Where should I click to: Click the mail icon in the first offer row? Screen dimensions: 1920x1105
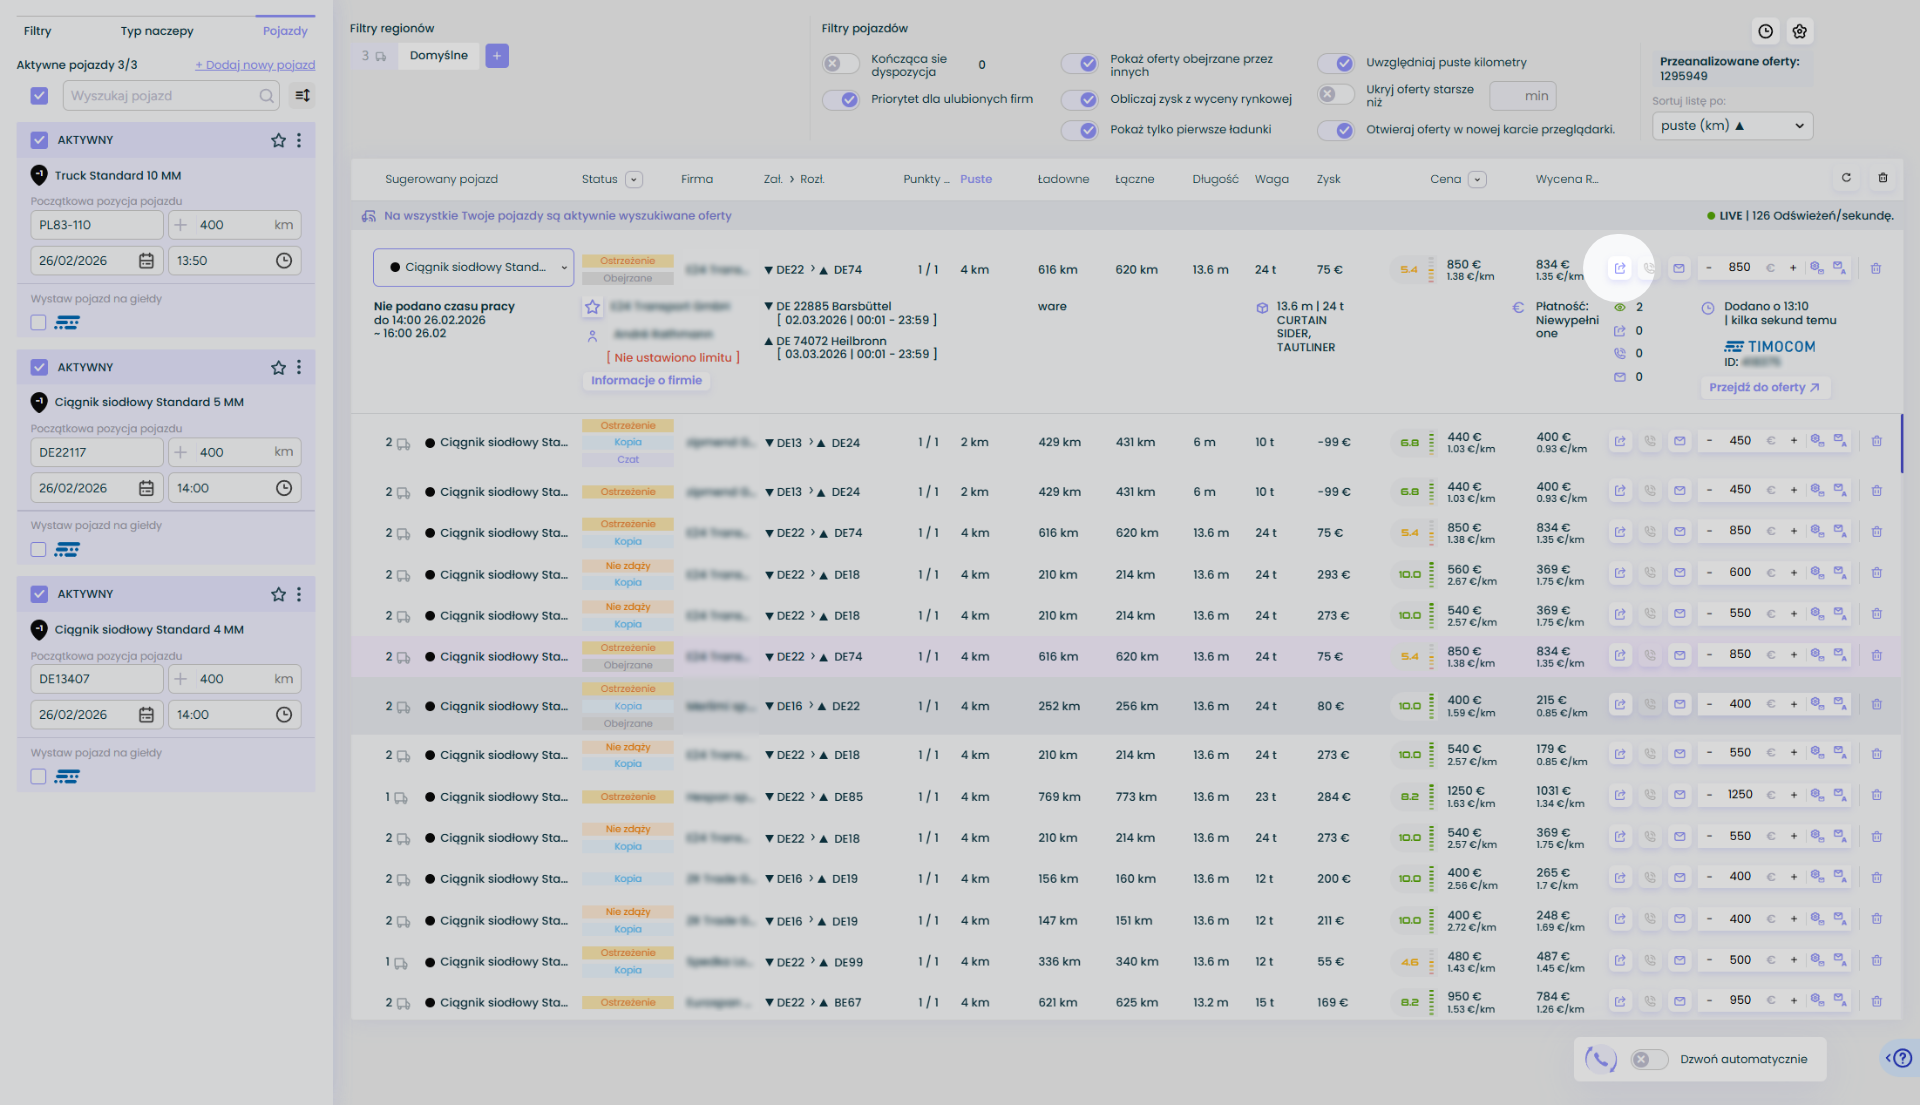[x=1679, y=268]
